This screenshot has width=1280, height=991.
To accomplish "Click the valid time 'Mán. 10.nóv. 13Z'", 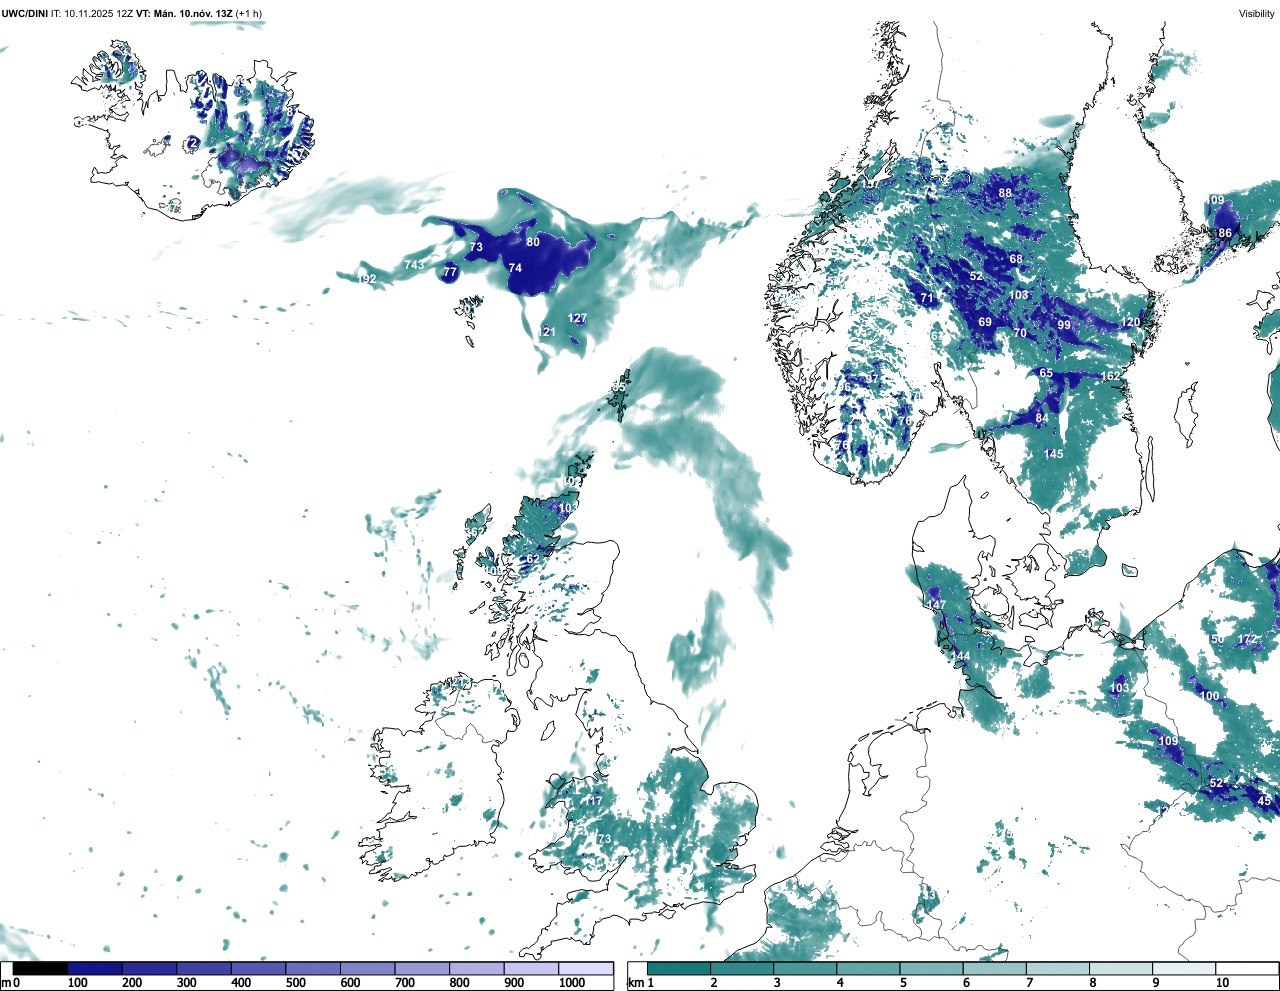I will click(x=192, y=13).
